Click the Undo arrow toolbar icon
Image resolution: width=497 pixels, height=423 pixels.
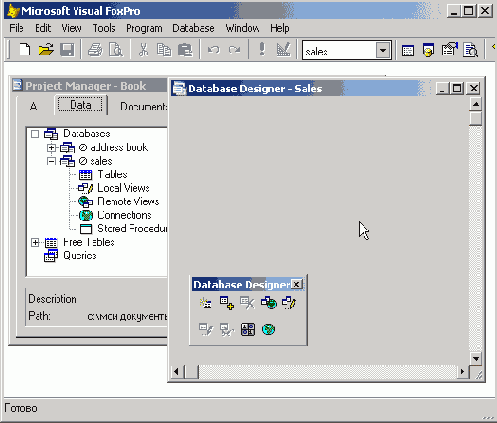214,50
